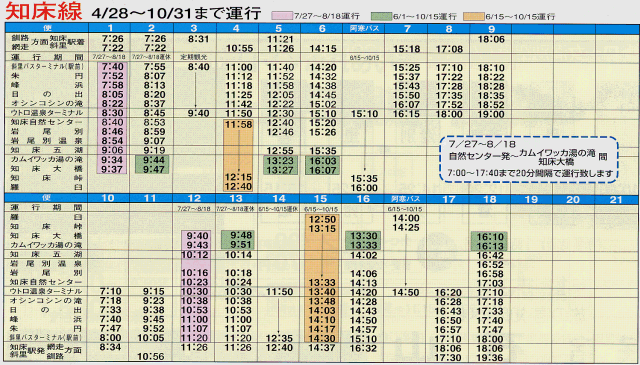Click the red 知床線 title
Viewport: 640px width, 365px height.
tap(44, 12)
